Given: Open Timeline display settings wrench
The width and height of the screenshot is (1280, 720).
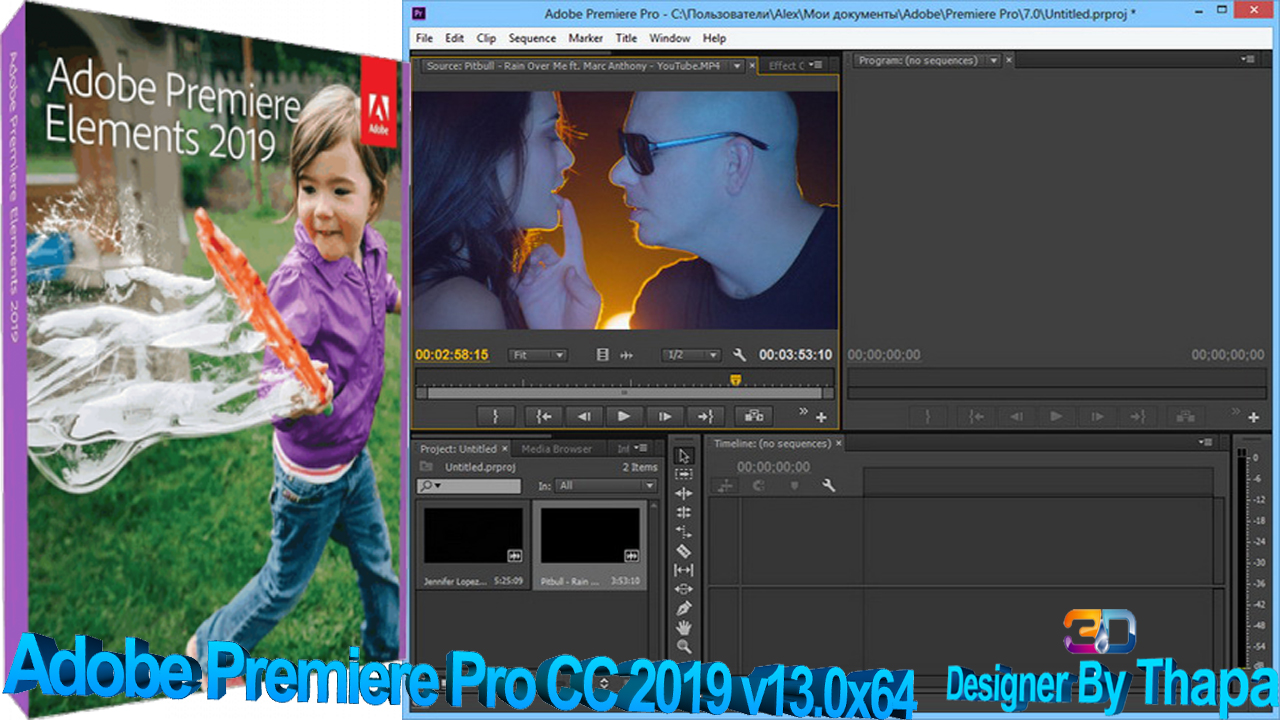Looking at the screenshot, I should [828, 486].
